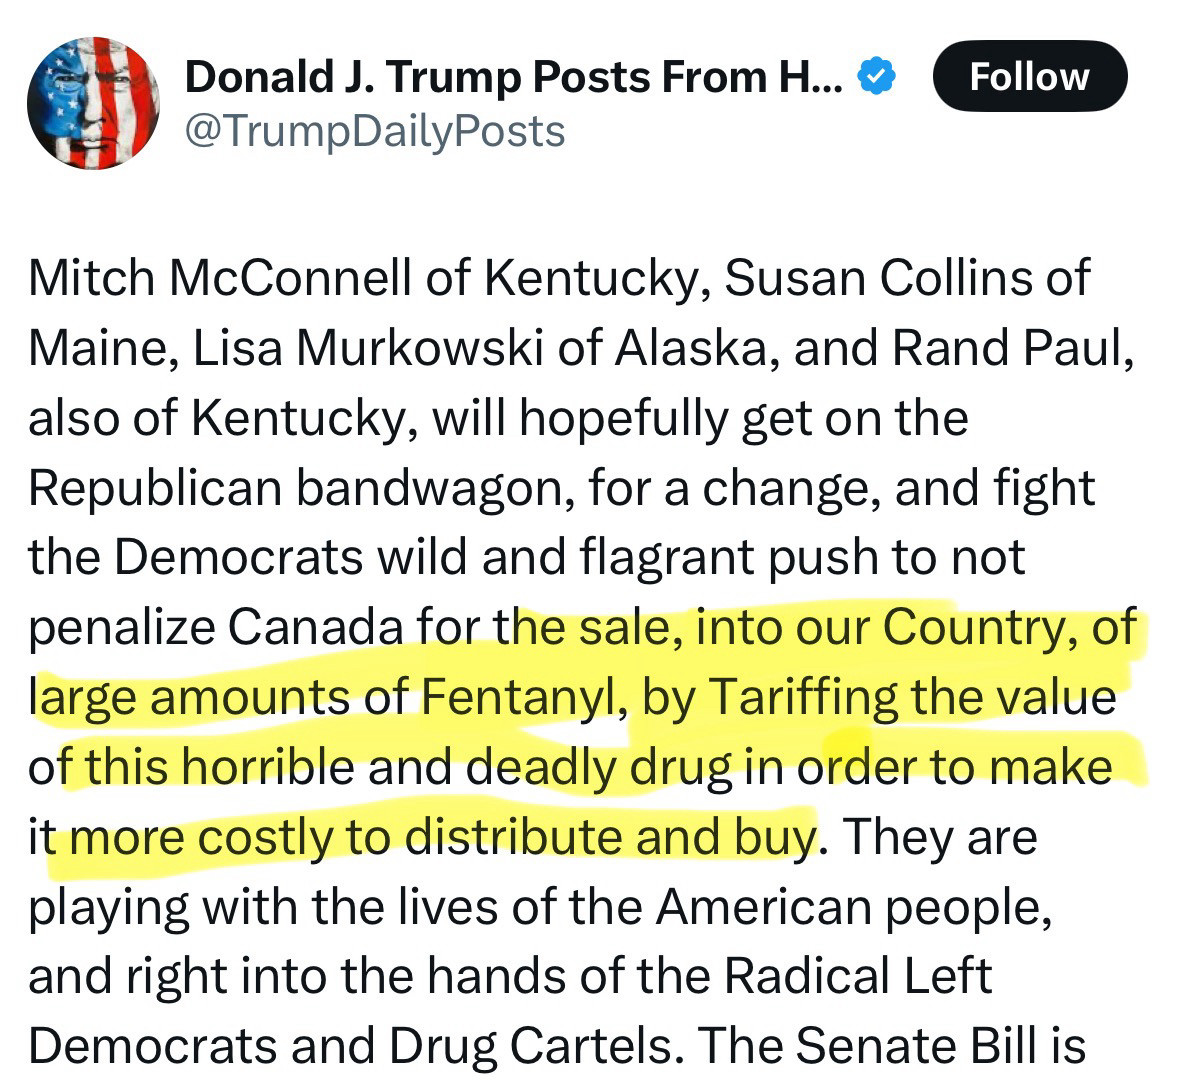Click the phrase Radical Left
Image resolution: width=1179 pixels, height=1082 pixels.
[857, 978]
